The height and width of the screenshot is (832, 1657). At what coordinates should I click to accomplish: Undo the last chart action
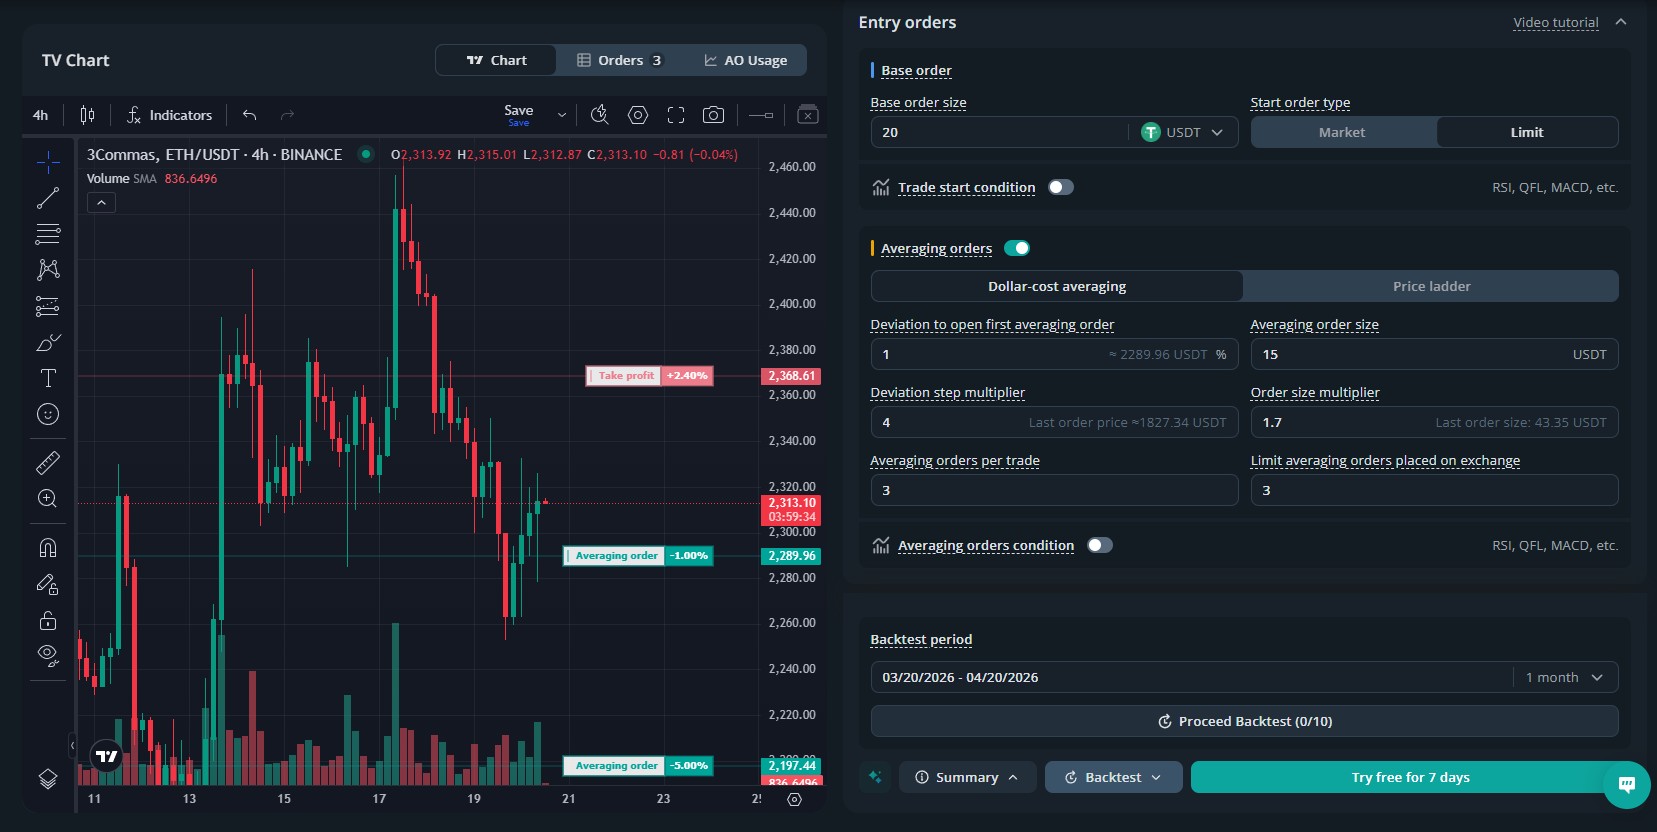coord(250,115)
